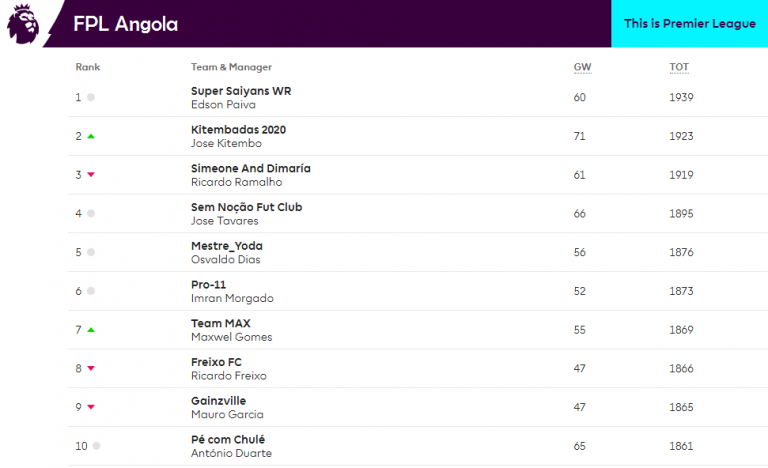This screenshot has width=768, height=468.
Task: Click red down arrow beside rank 3
Action: click(91, 175)
